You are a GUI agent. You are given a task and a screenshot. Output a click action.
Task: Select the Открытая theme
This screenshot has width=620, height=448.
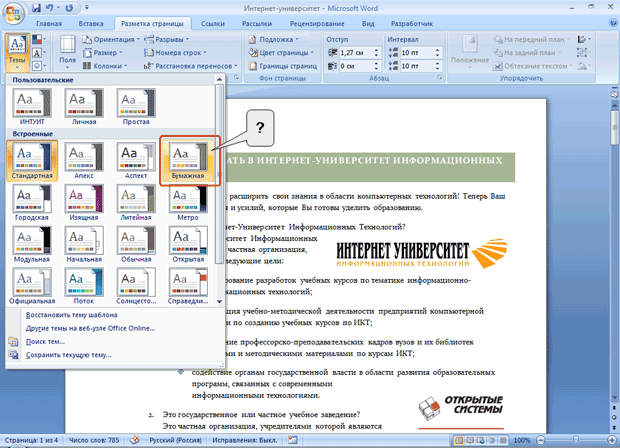click(188, 245)
